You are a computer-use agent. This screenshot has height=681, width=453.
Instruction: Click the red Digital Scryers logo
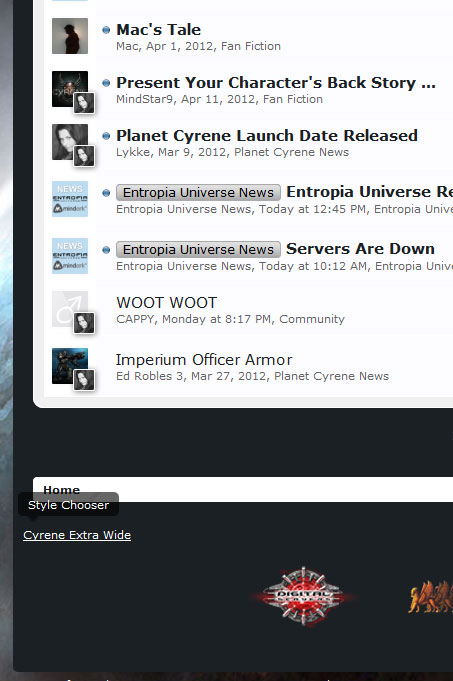pyautogui.click(x=303, y=596)
